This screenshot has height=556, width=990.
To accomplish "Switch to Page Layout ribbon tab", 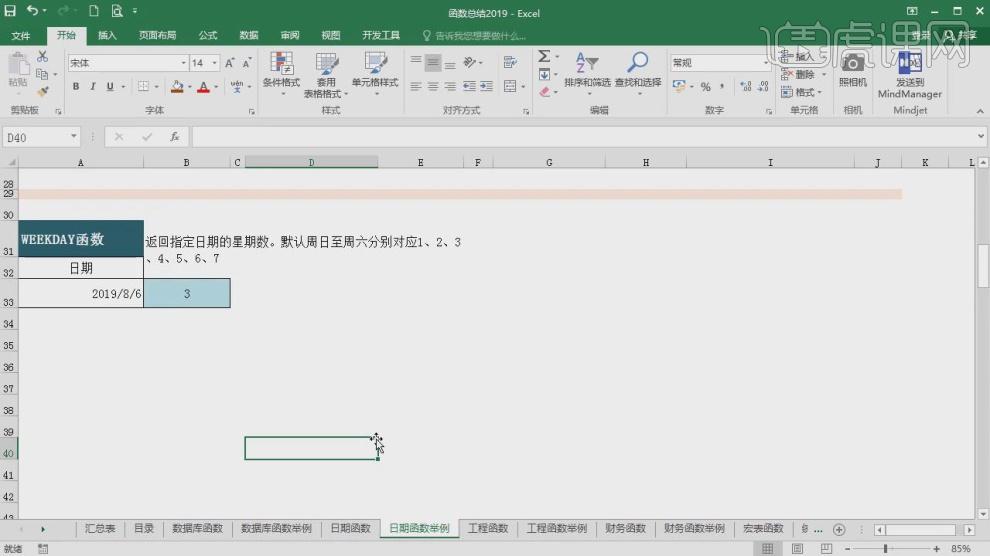I will 157,35.
